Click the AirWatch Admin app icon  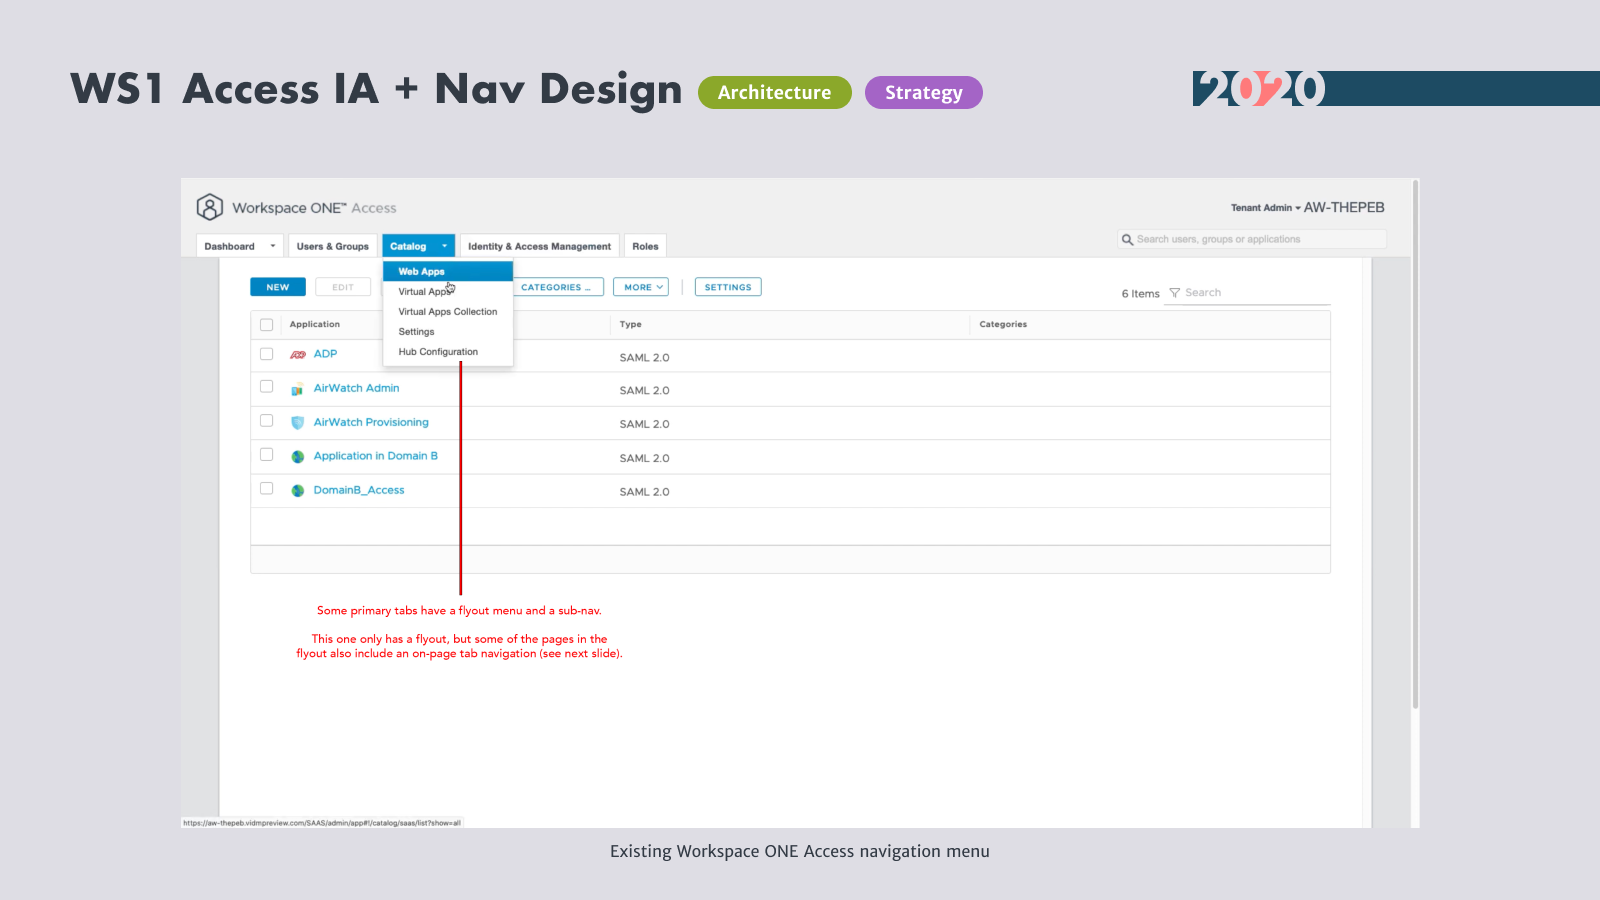298,389
